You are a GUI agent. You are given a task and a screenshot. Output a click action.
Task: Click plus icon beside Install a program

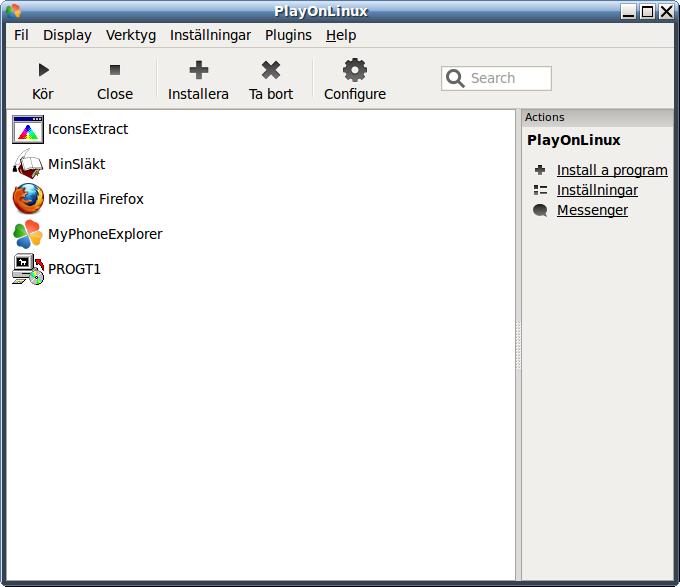click(x=540, y=170)
